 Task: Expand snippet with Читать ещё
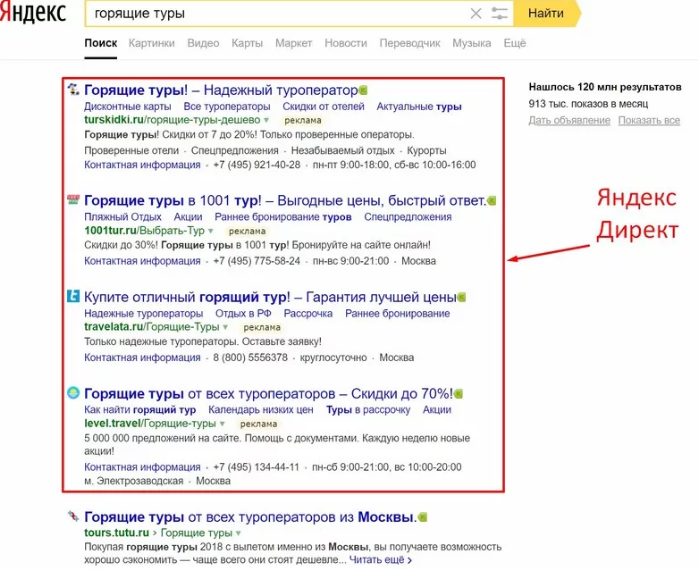pyautogui.click(x=381, y=560)
